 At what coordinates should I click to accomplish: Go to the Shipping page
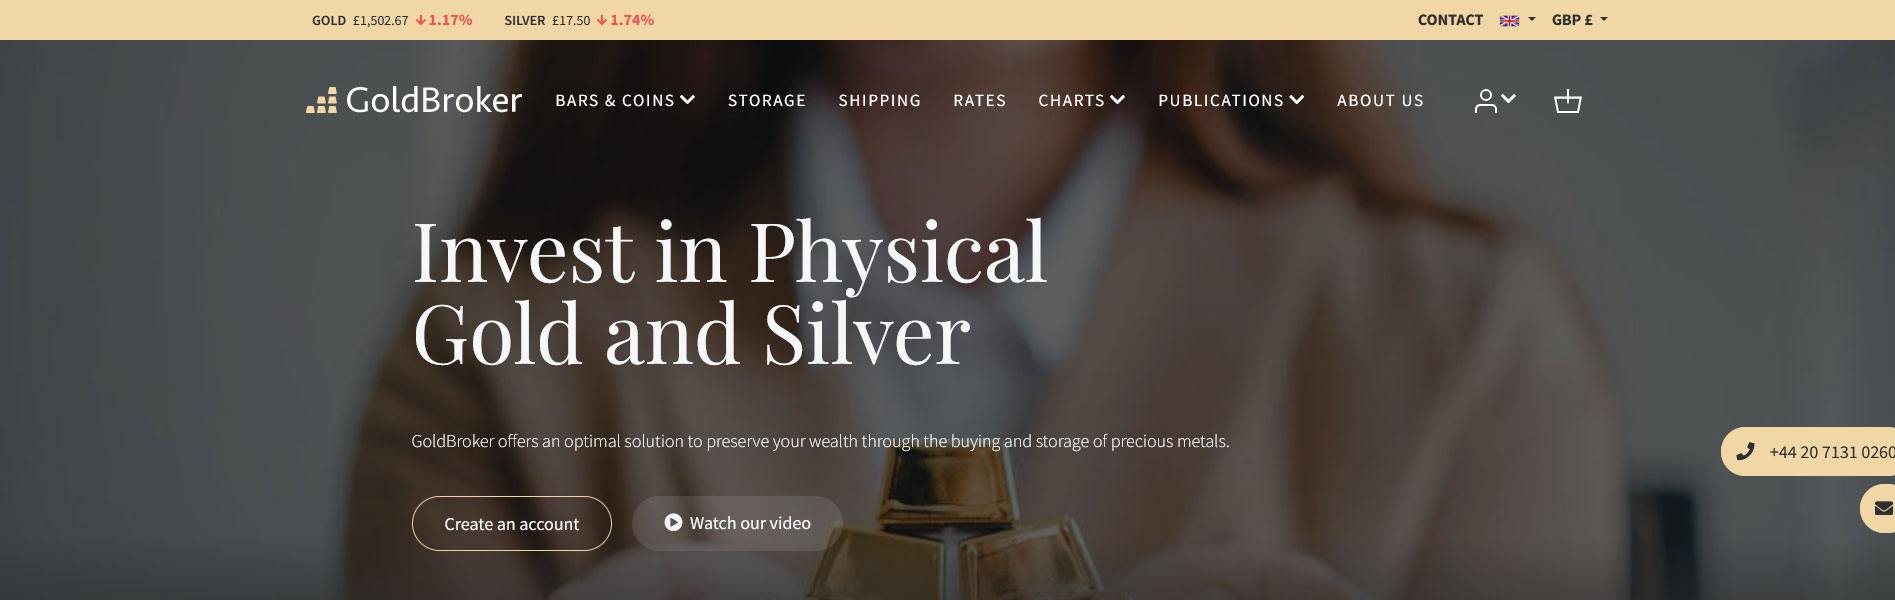(879, 100)
